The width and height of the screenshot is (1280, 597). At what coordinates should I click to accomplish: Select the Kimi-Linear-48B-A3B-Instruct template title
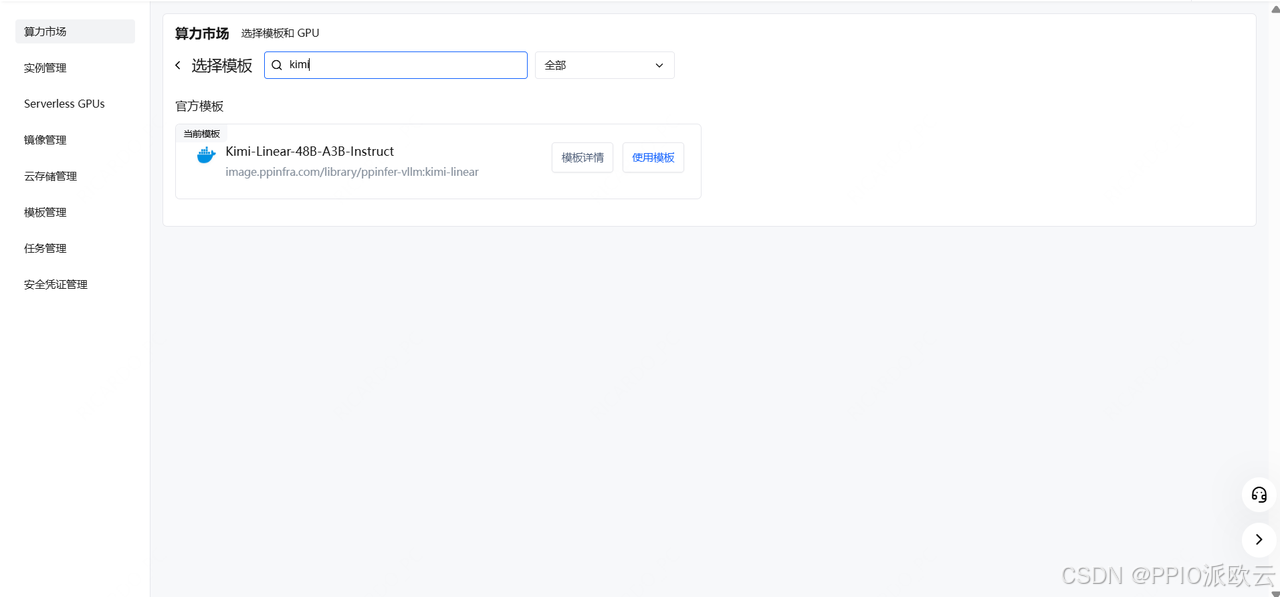pos(310,151)
